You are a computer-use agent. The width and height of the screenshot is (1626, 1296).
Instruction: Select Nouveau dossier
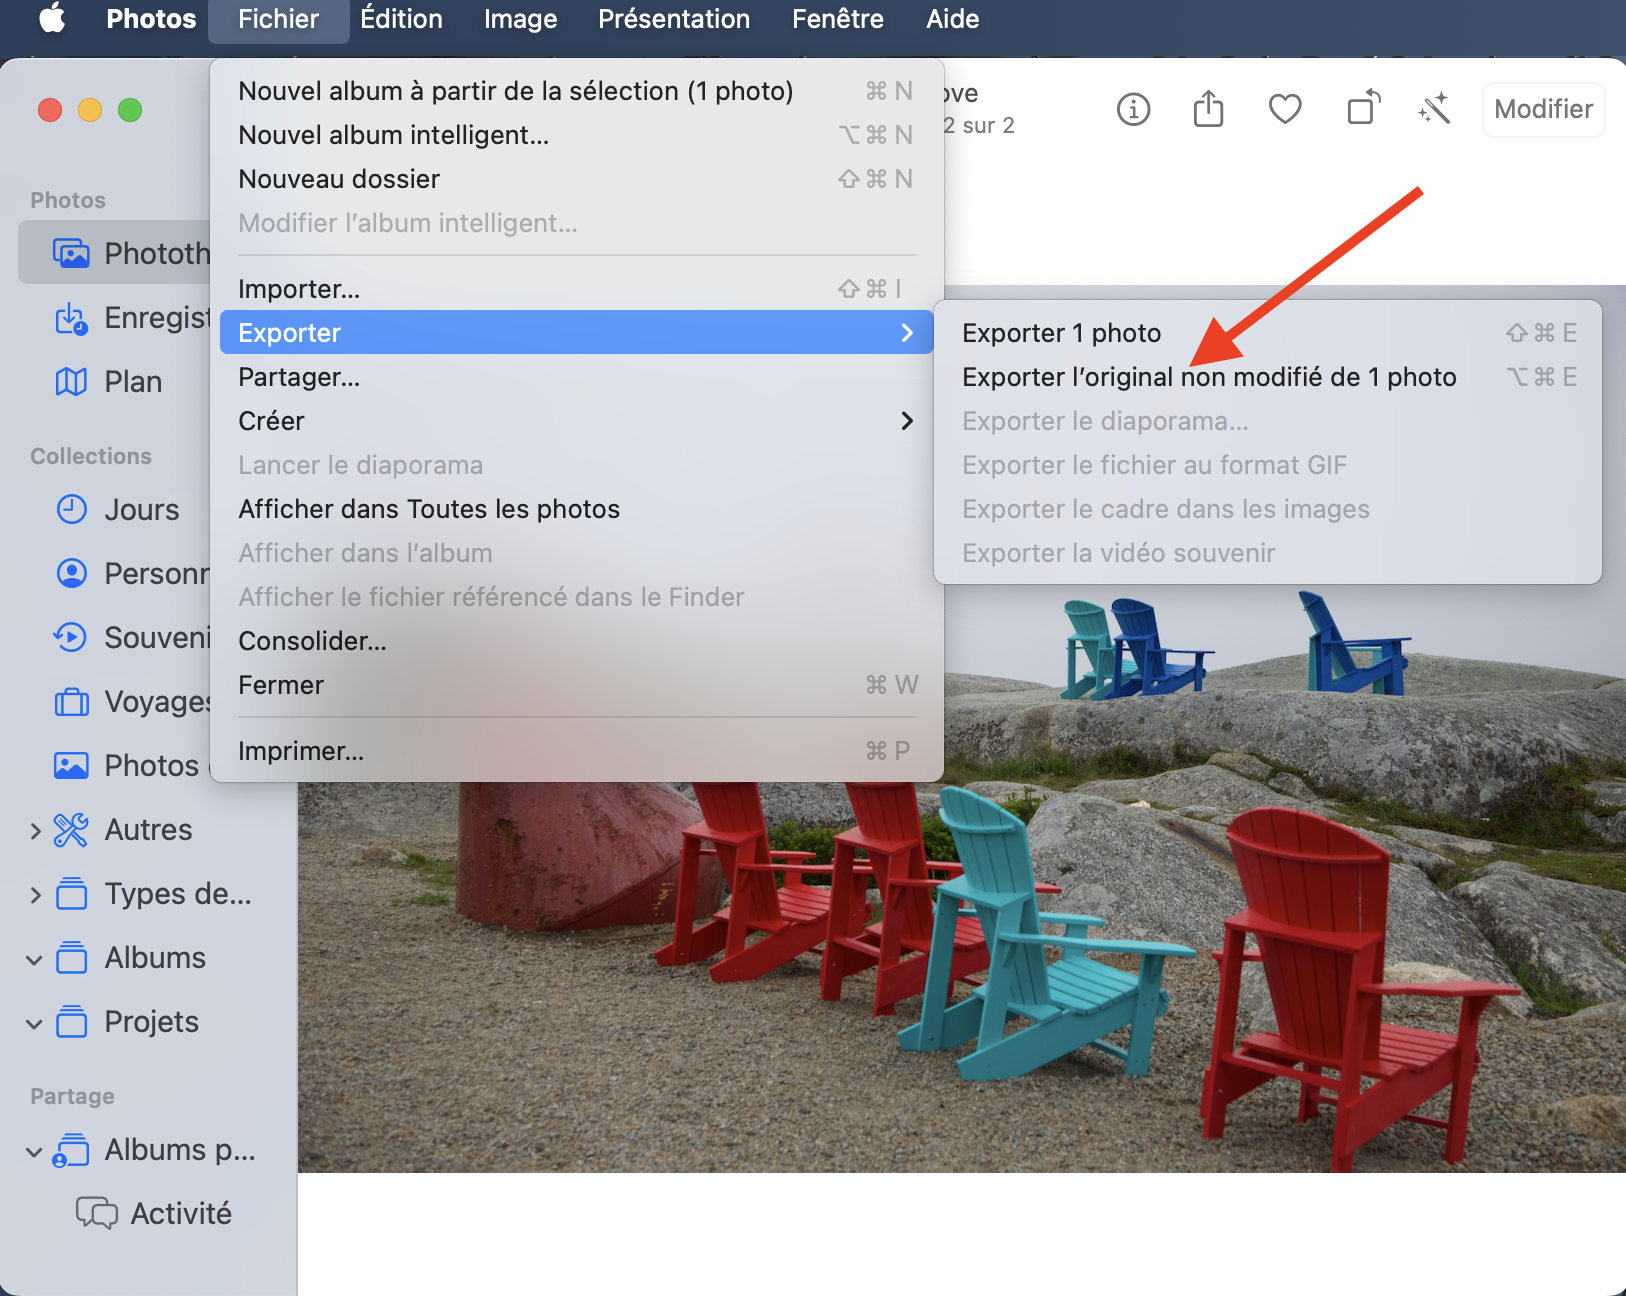click(577, 179)
